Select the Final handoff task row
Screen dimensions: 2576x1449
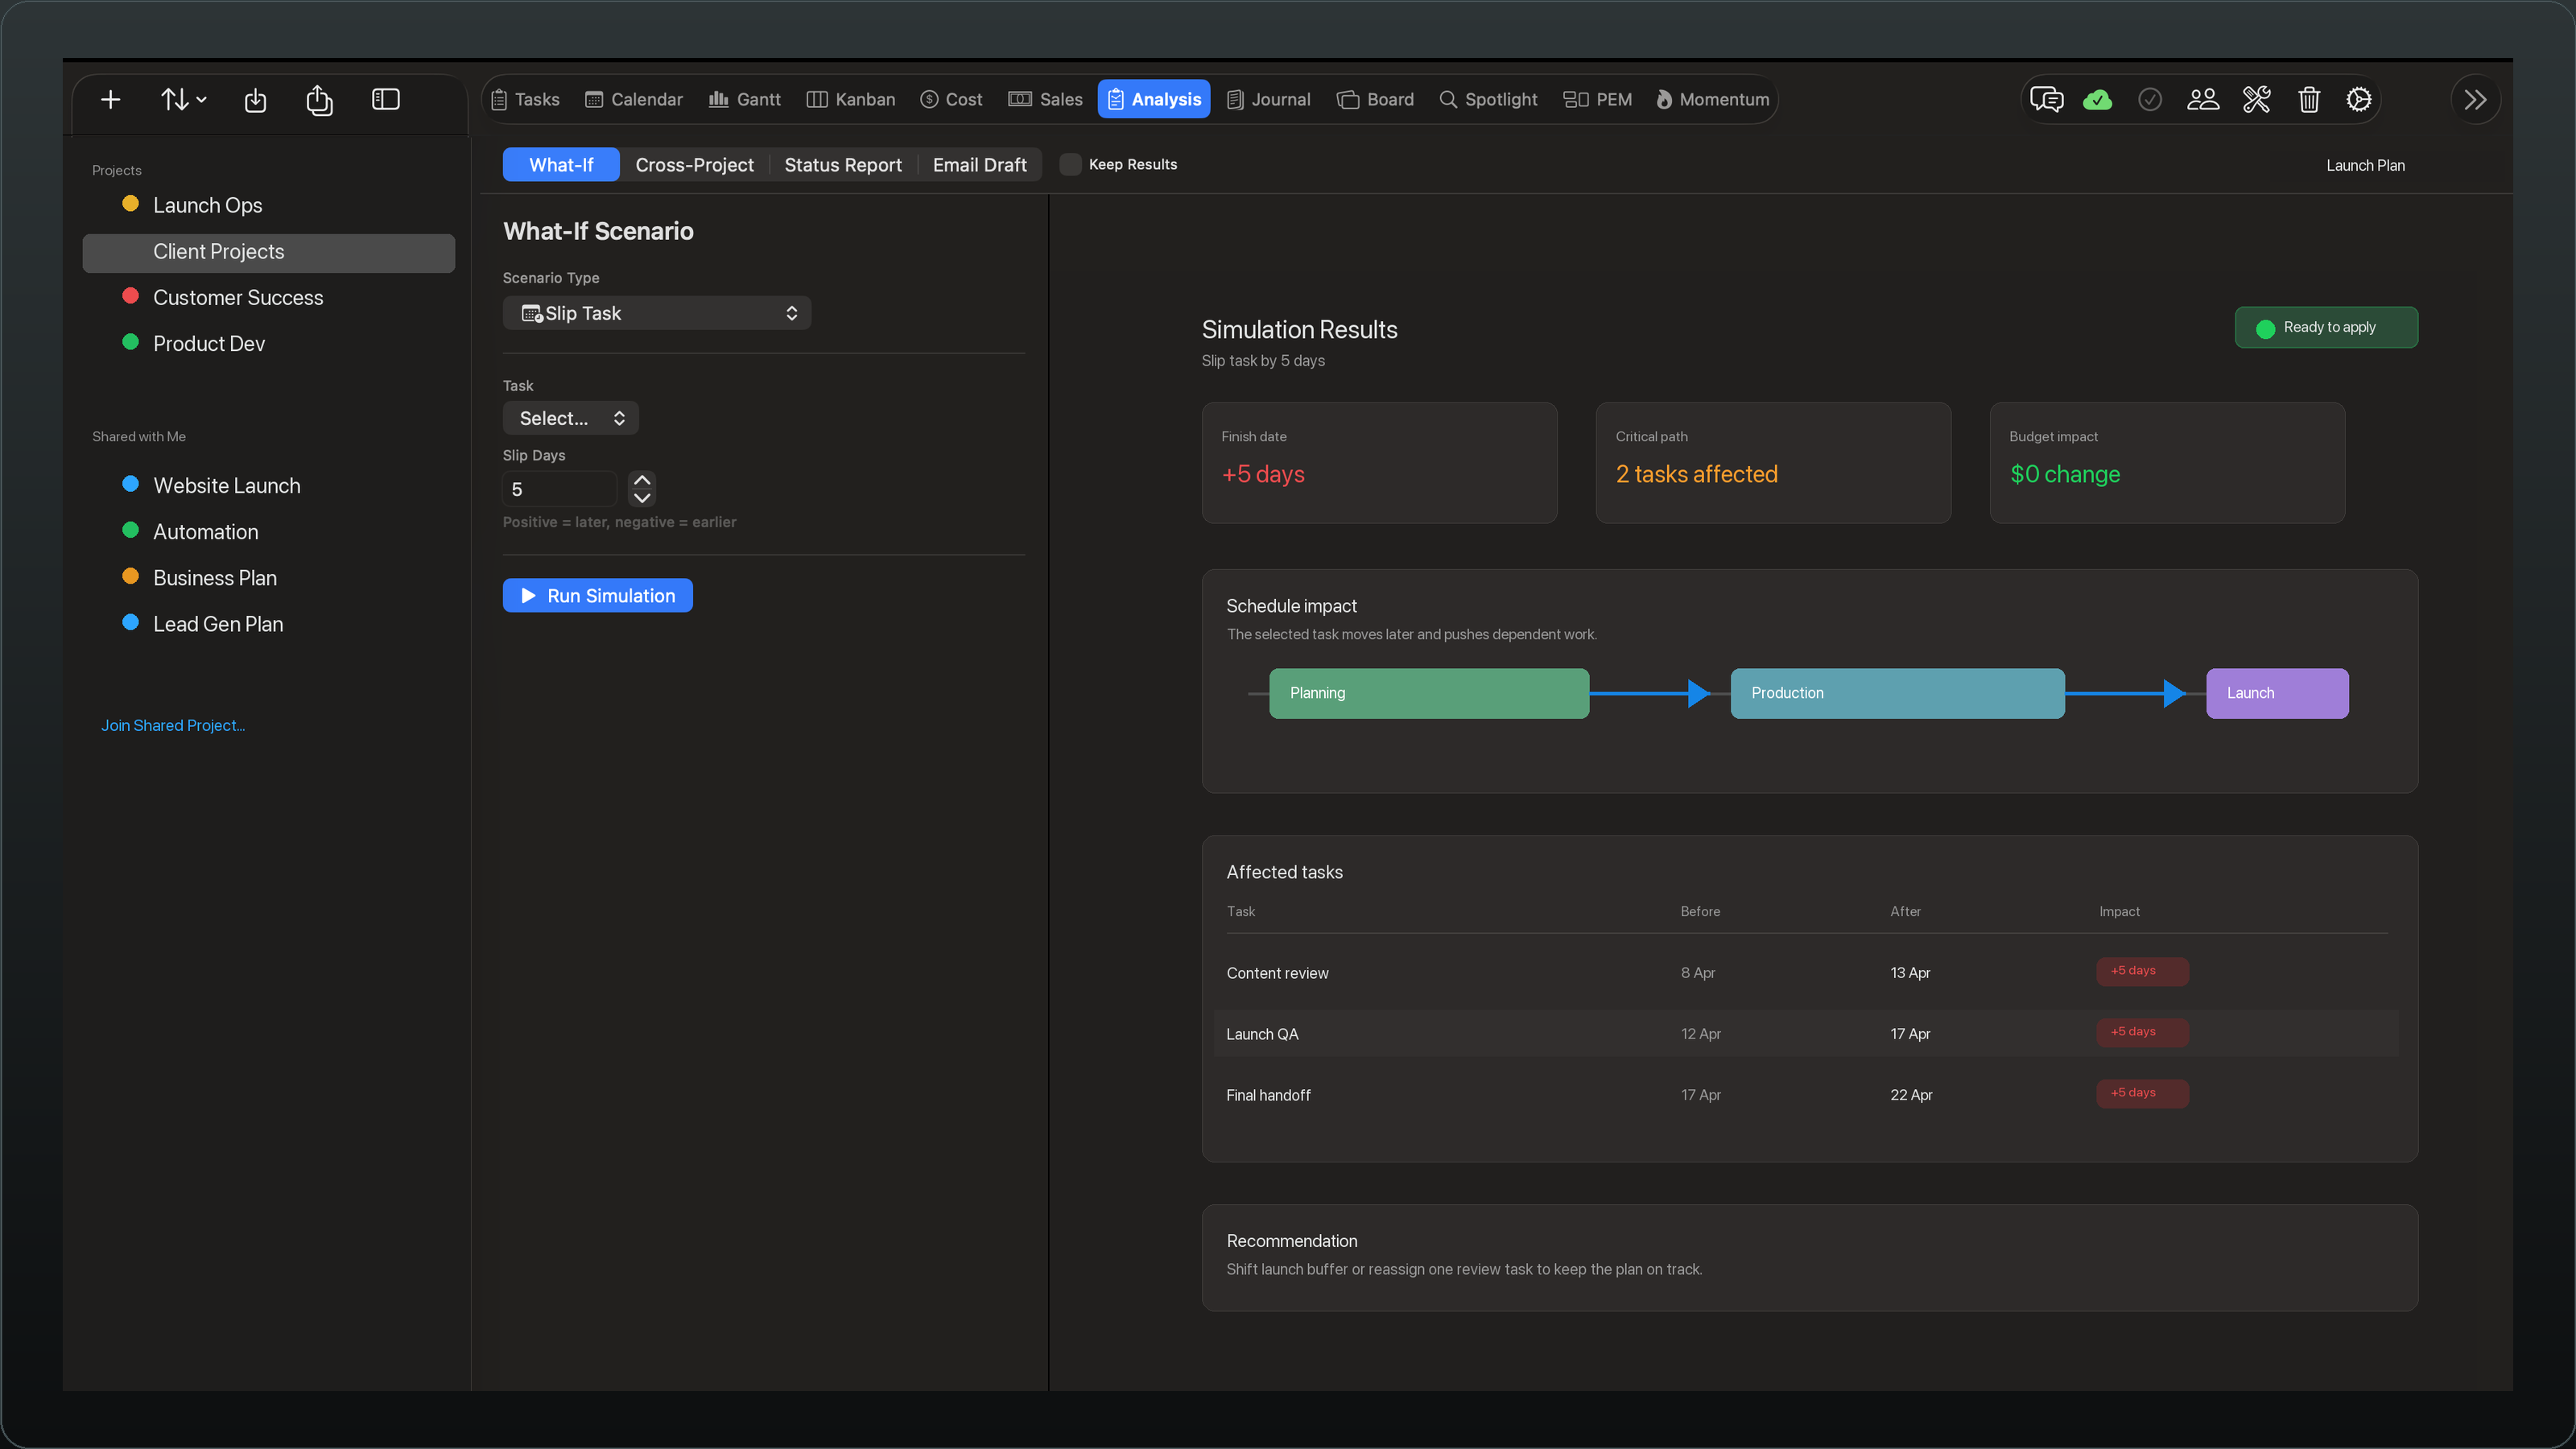click(x=1806, y=1095)
